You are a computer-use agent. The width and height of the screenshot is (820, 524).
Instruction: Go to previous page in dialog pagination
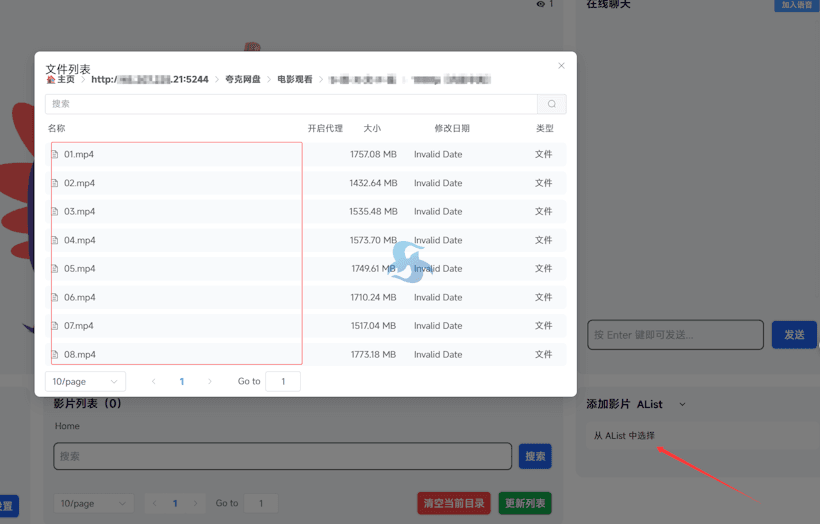pyautogui.click(x=154, y=381)
